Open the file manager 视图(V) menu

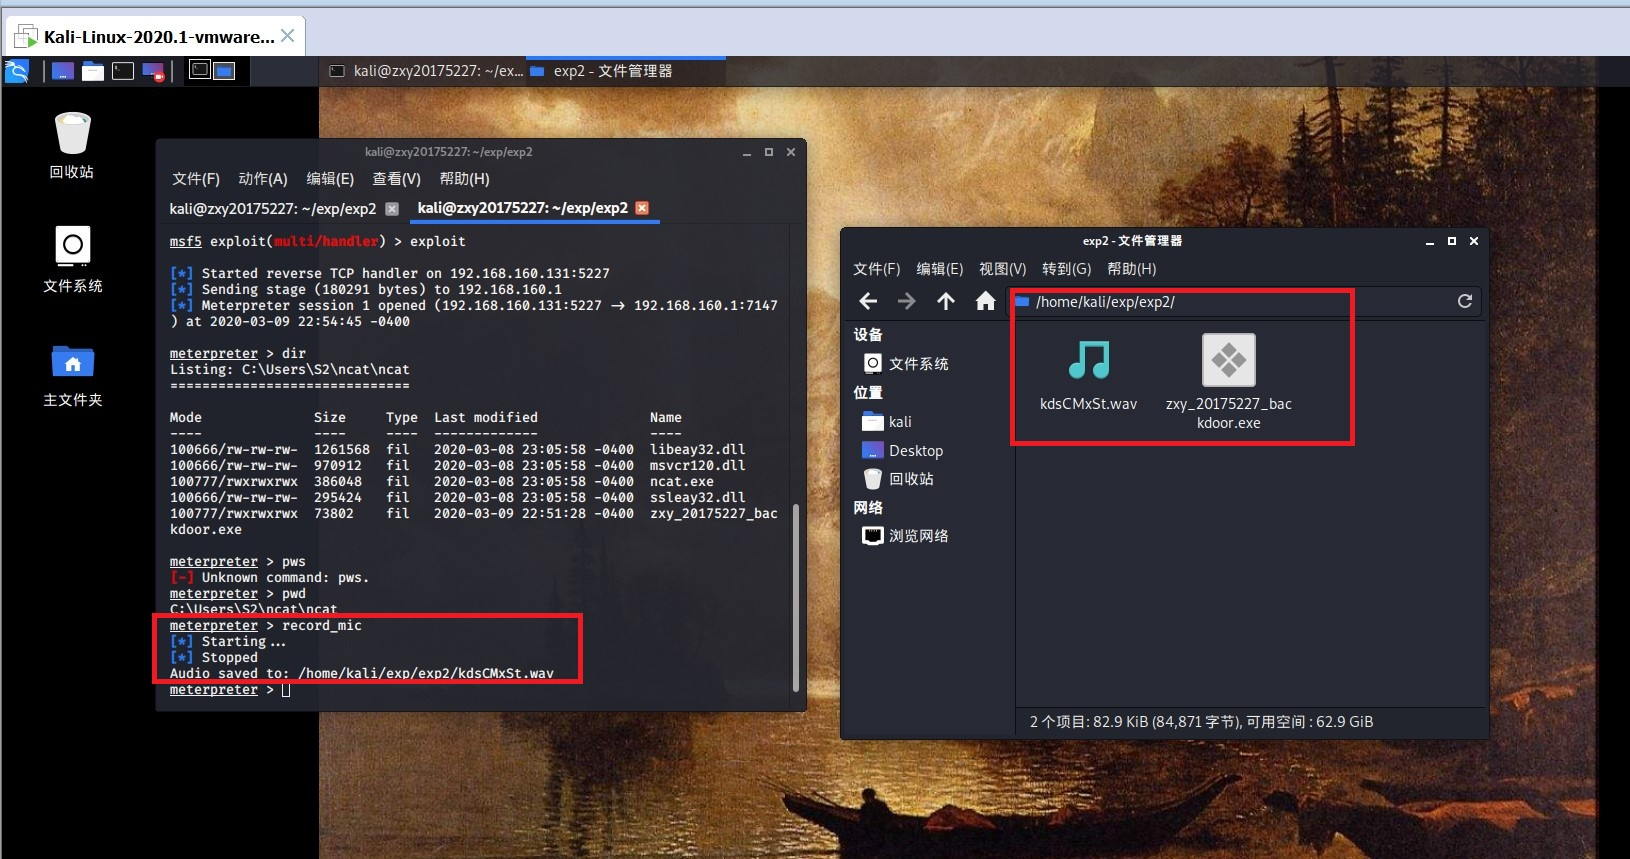pyautogui.click(x=1003, y=269)
